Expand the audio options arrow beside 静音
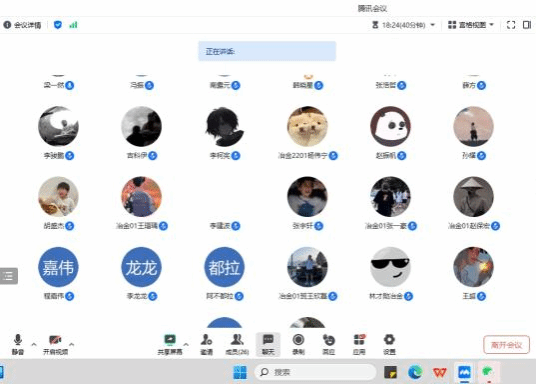536x384 pixels. click(x=34, y=344)
